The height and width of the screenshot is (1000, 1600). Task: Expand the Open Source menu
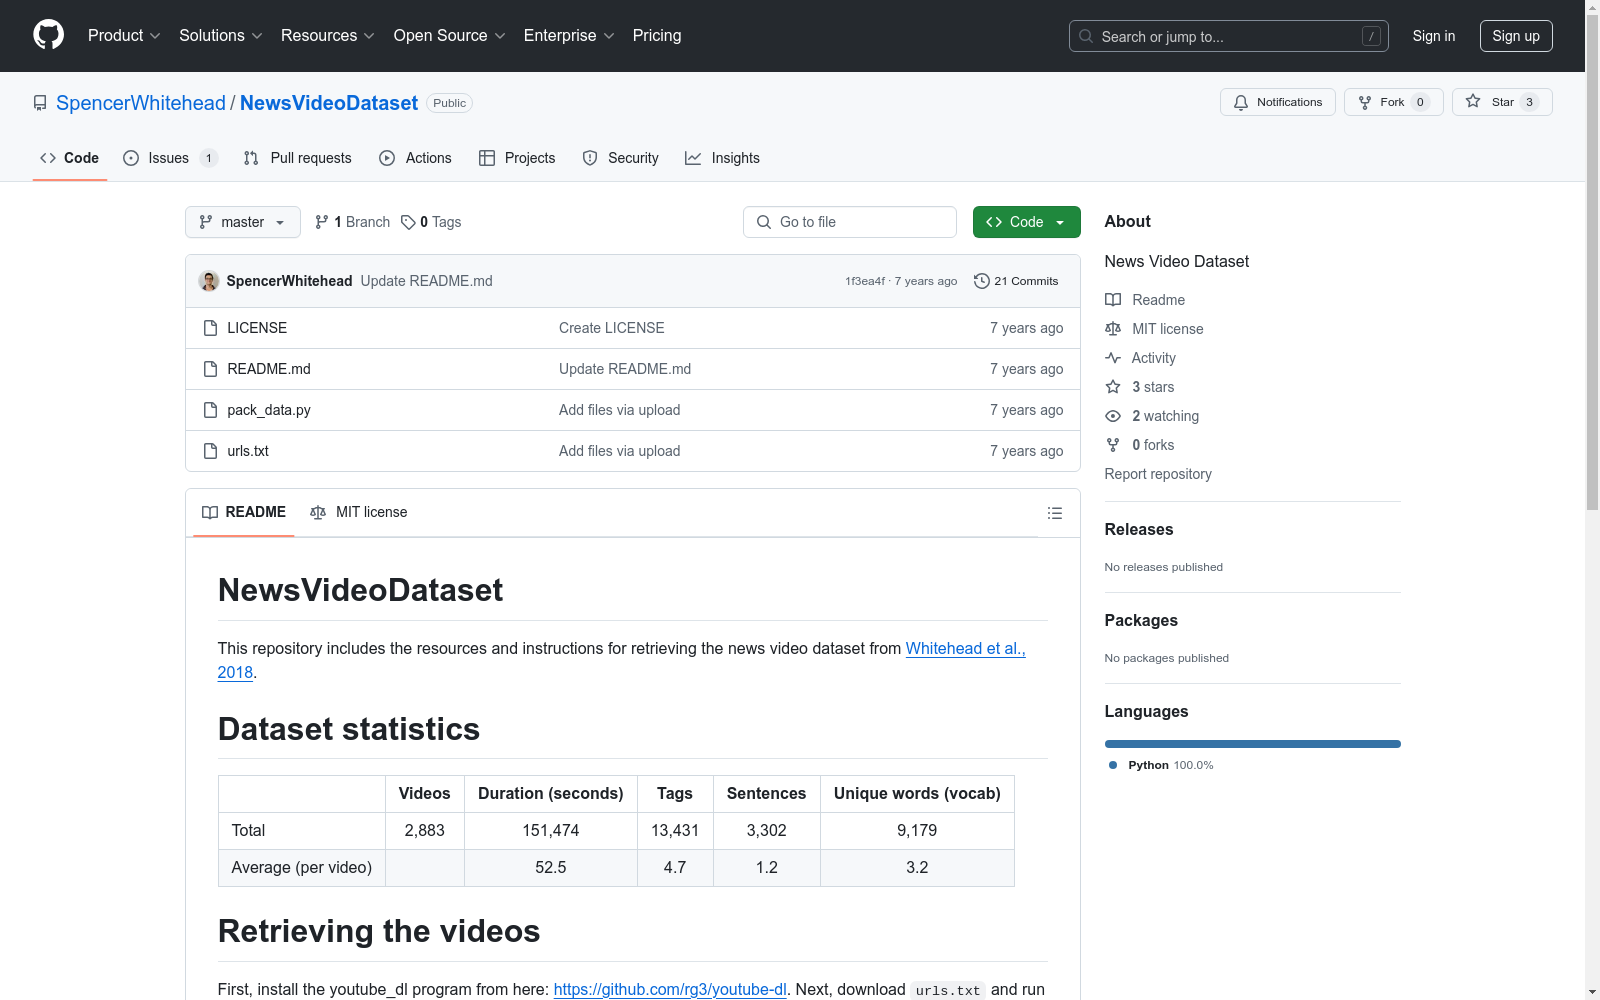tap(450, 36)
